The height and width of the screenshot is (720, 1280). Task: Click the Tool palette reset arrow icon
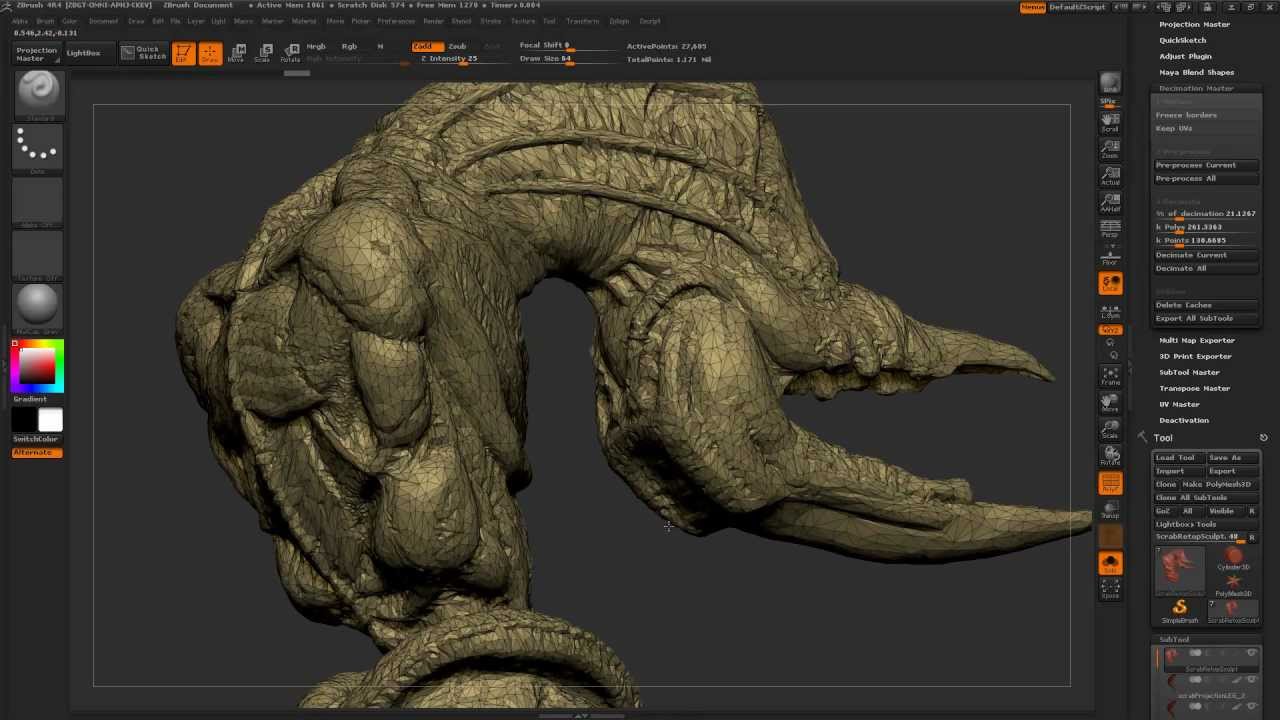click(1263, 438)
